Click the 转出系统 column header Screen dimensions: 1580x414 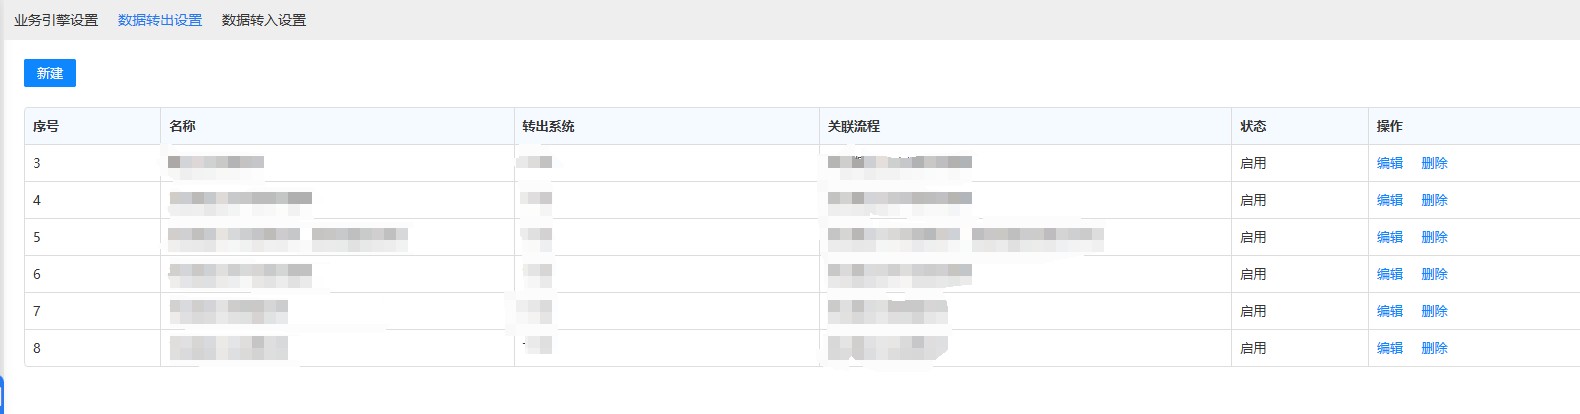tap(548, 126)
